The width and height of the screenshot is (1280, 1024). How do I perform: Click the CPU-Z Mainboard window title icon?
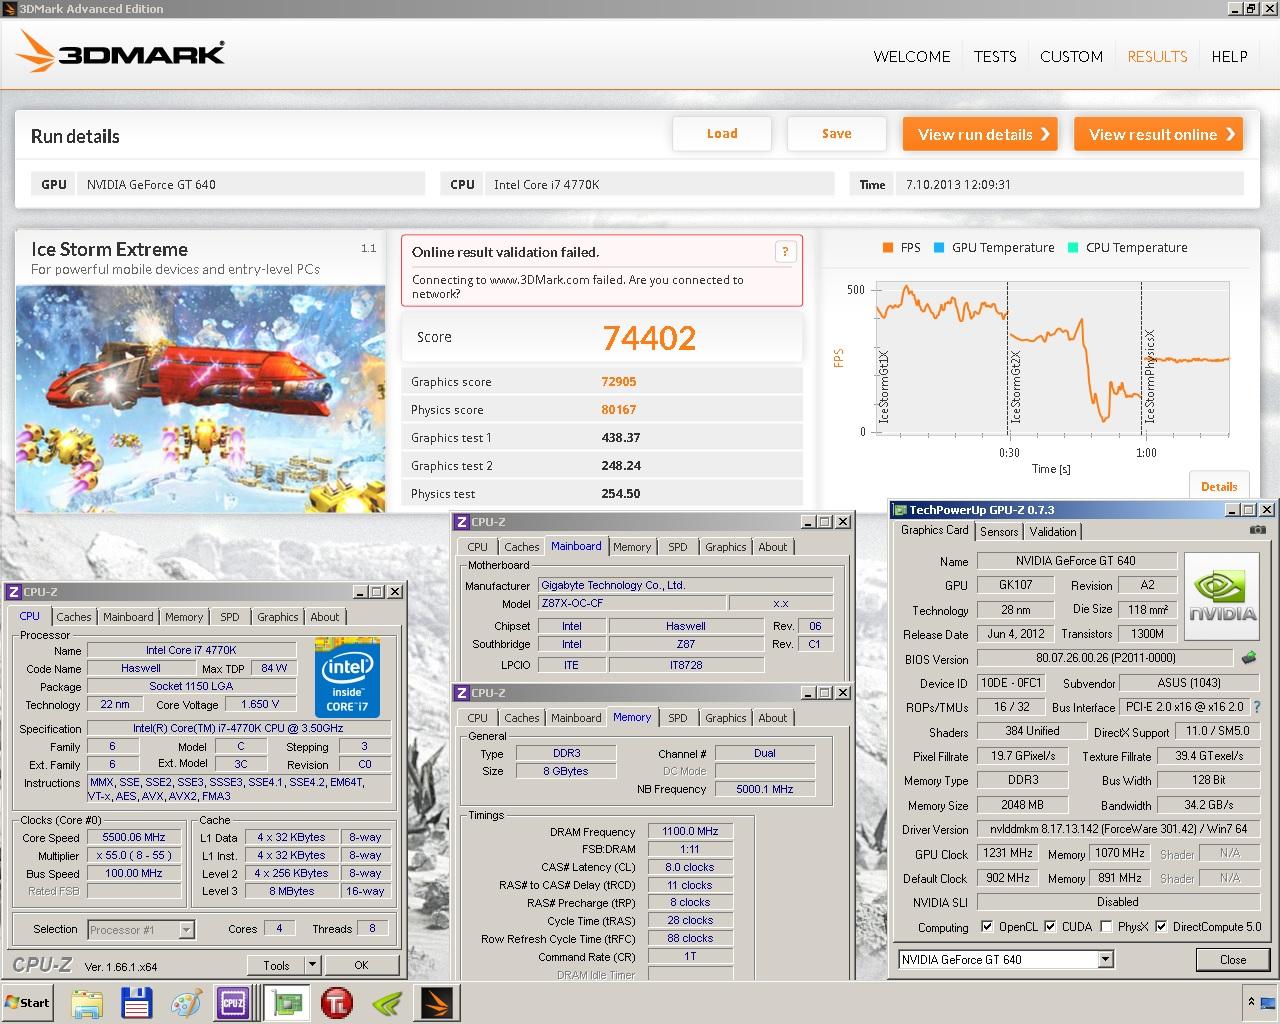461,521
